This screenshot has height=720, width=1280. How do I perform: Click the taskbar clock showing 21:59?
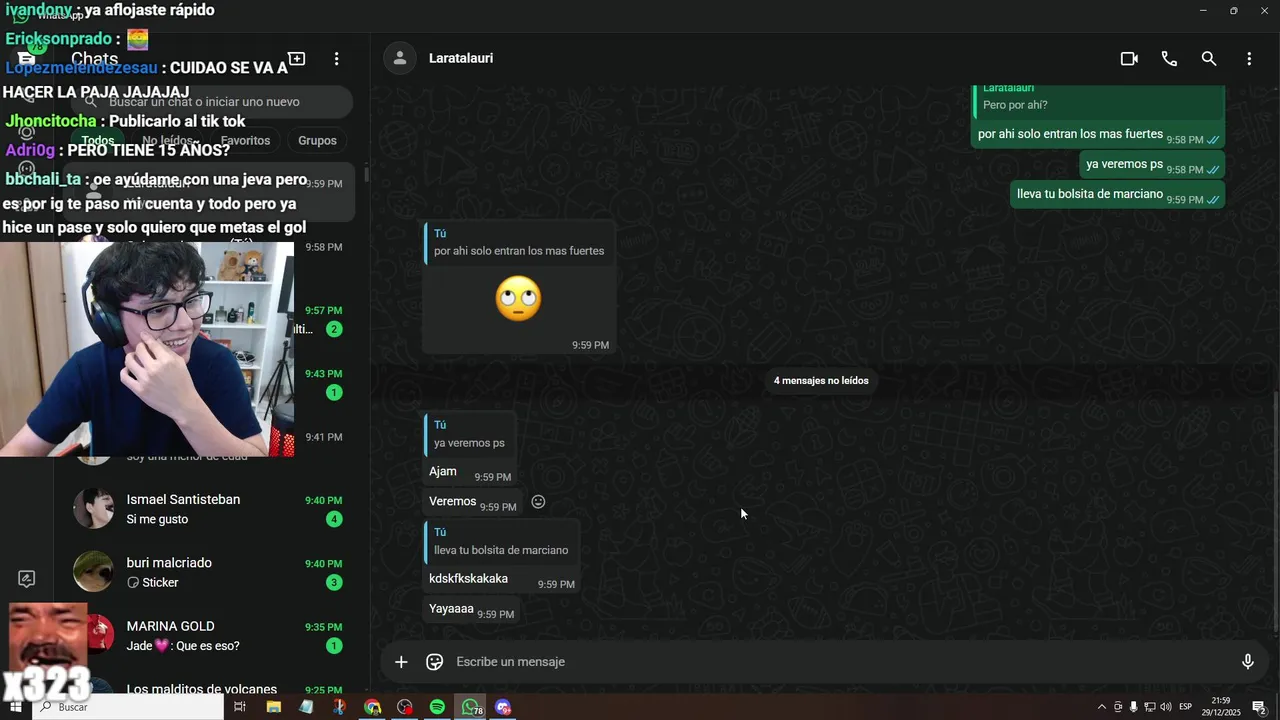pos(1220,707)
